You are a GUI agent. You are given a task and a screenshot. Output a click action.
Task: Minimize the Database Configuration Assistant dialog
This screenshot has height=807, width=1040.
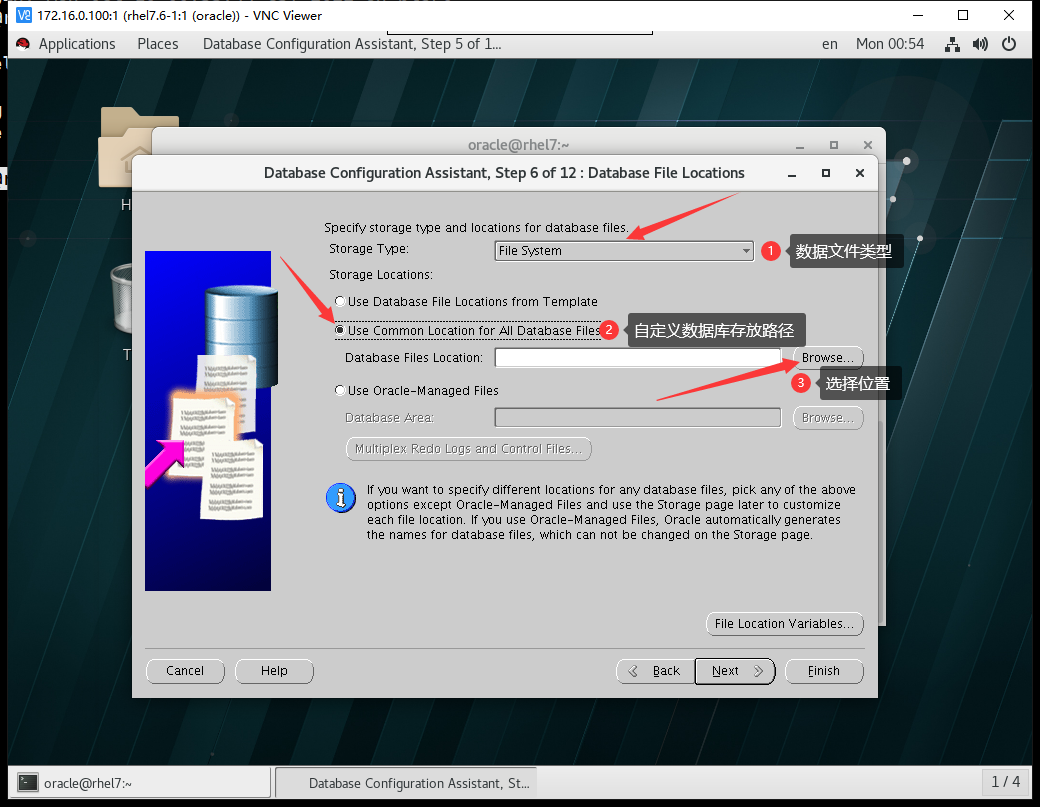point(792,174)
